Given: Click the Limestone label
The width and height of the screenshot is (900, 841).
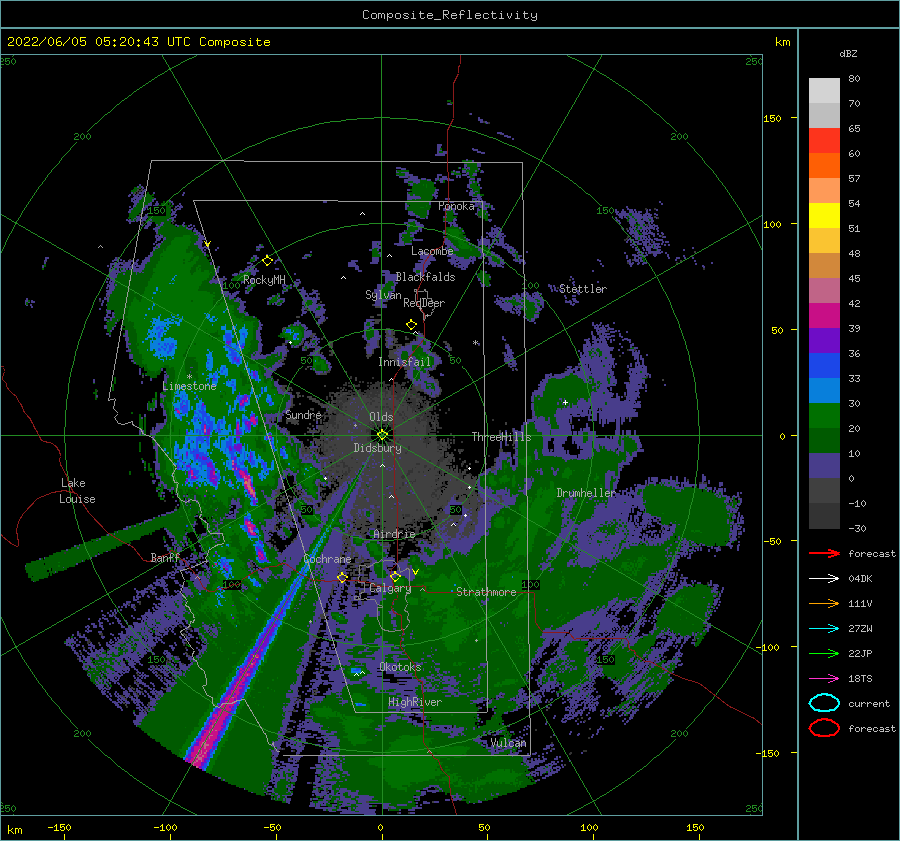Looking at the screenshot, I should click(189, 386).
